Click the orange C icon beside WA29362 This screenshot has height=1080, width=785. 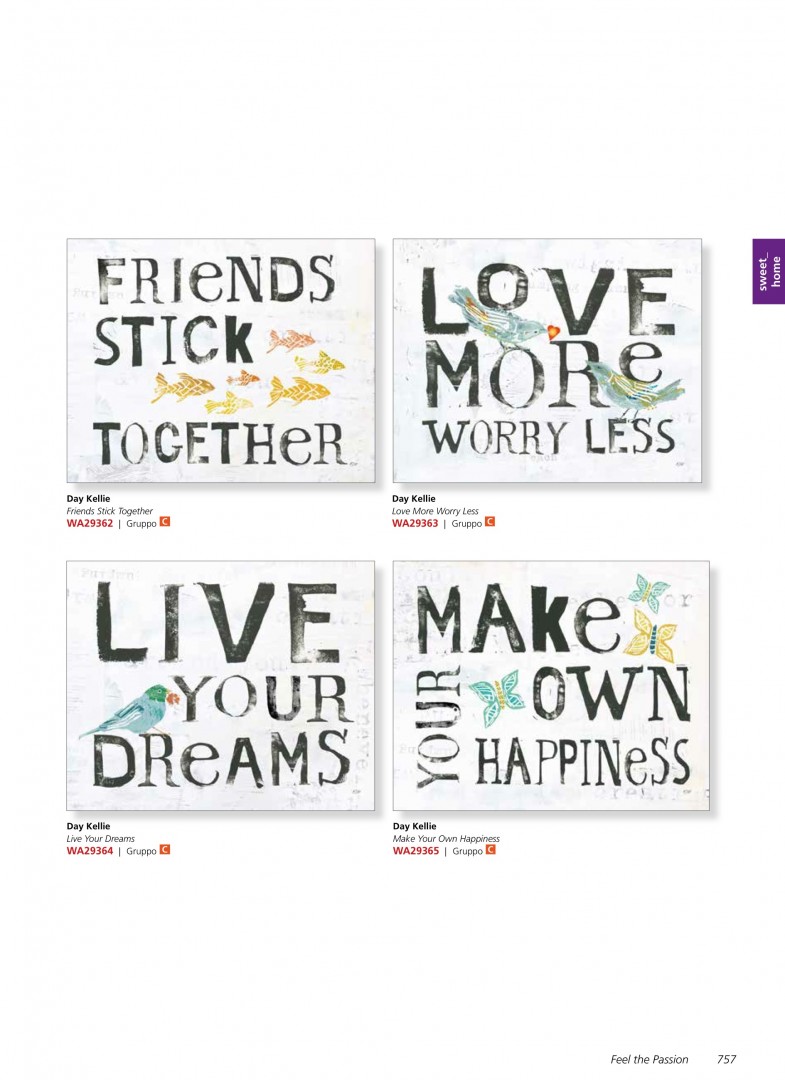point(165,522)
